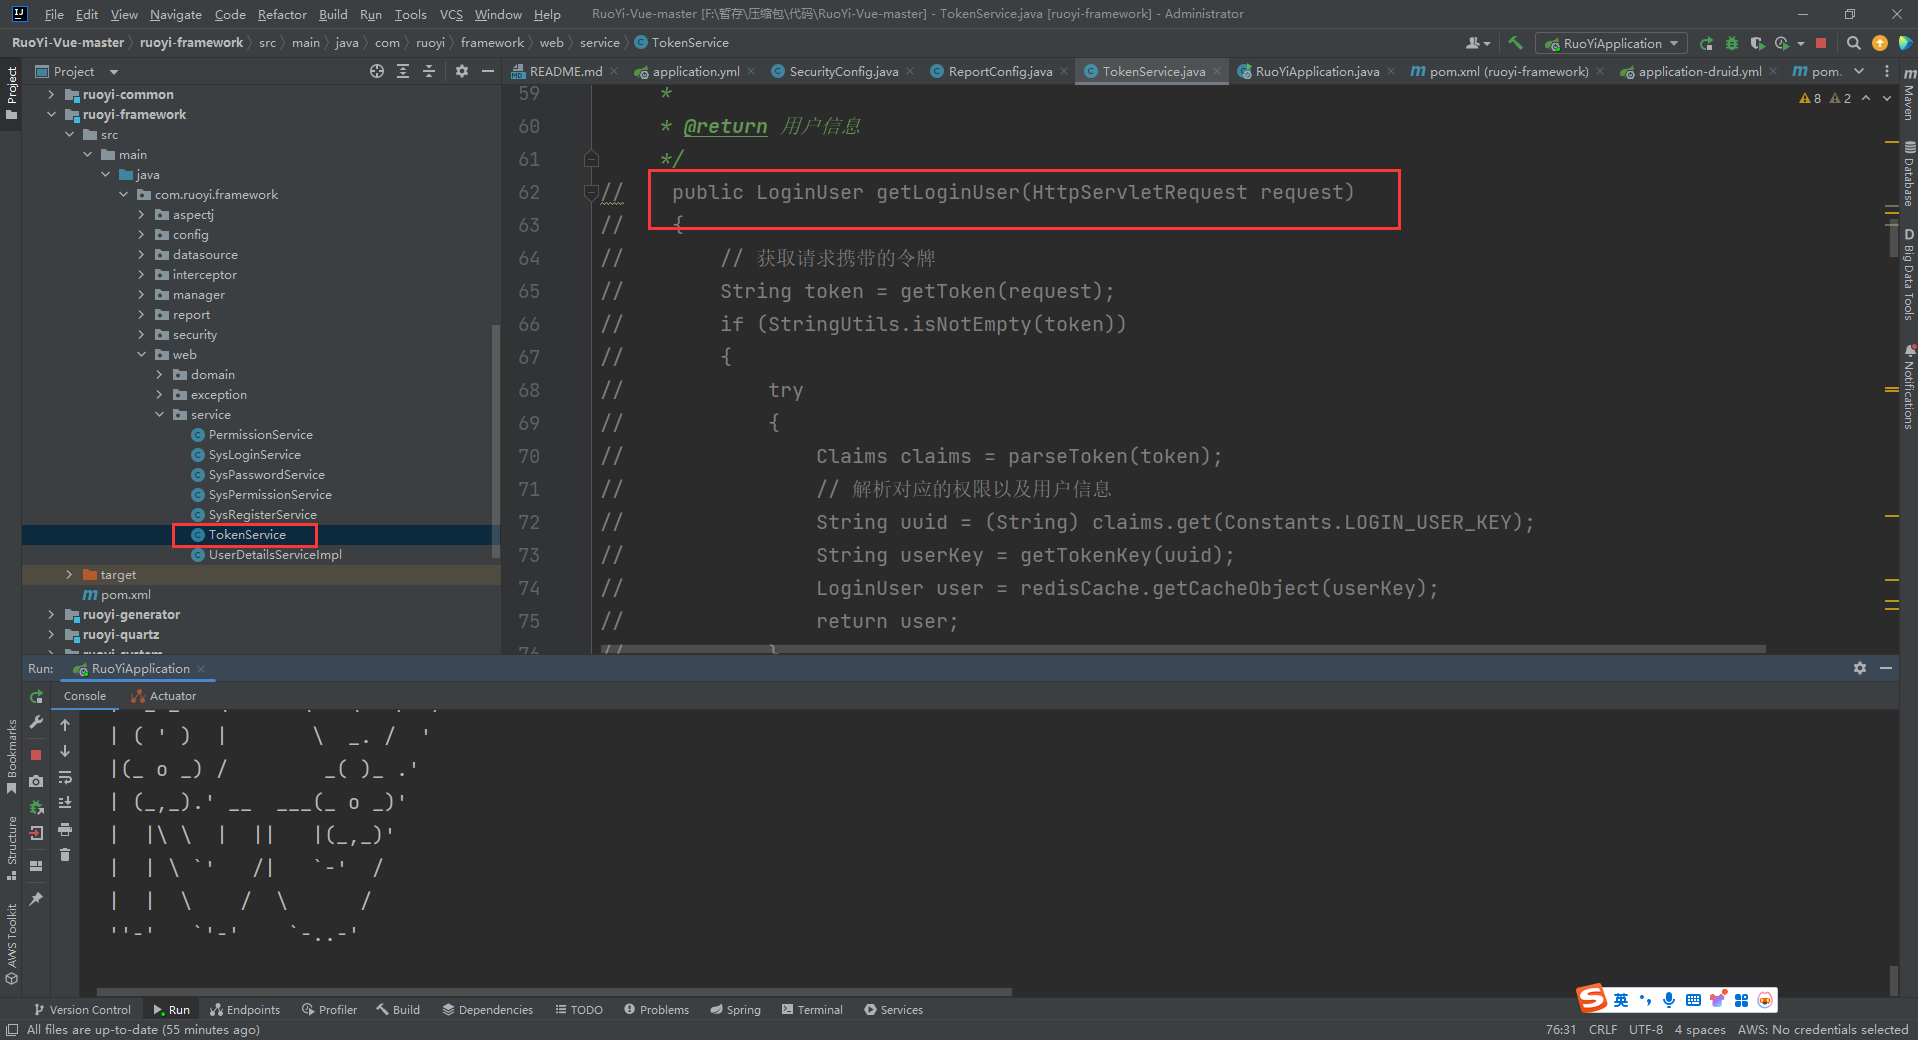Click the camera thread dump icon
1918x1040 pixels.
pyautogui.click(x=36, y=781)
